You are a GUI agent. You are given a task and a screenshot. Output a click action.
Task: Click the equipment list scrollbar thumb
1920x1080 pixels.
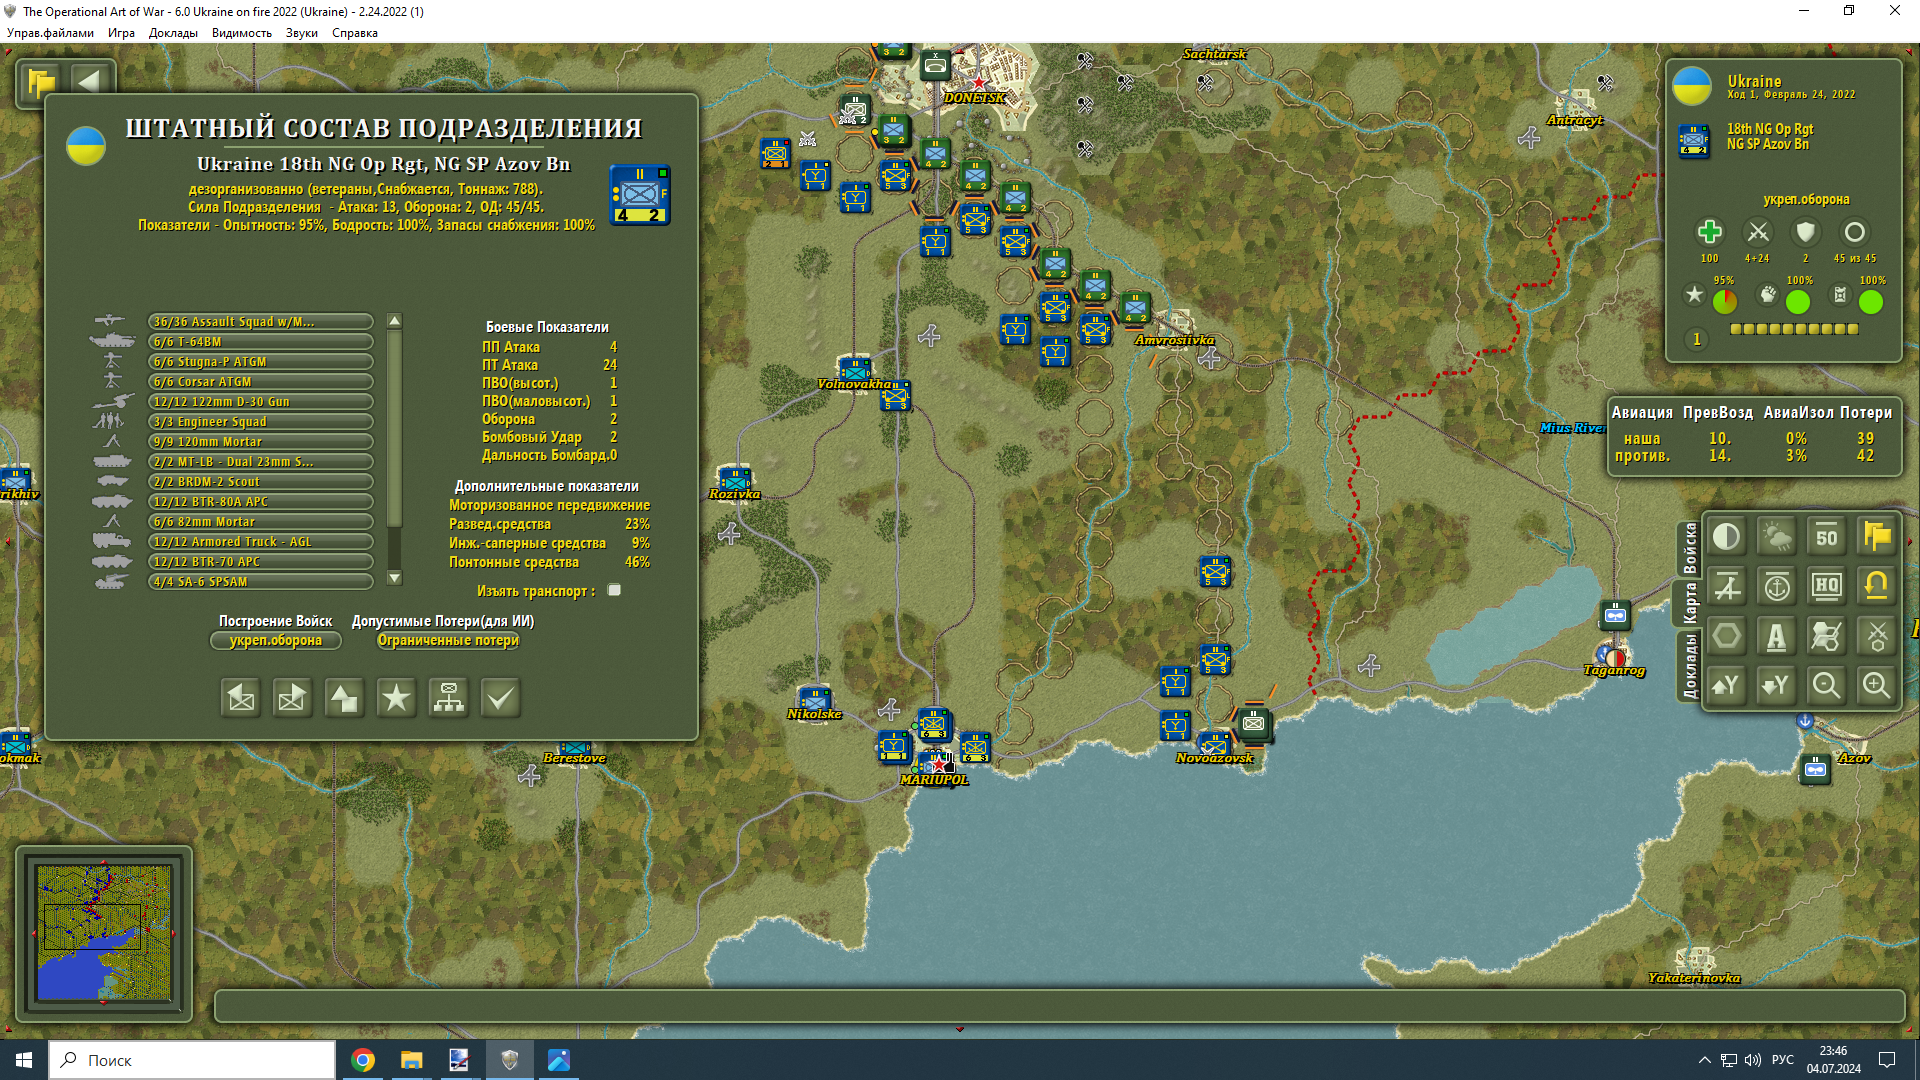click(x=395, y=429)
